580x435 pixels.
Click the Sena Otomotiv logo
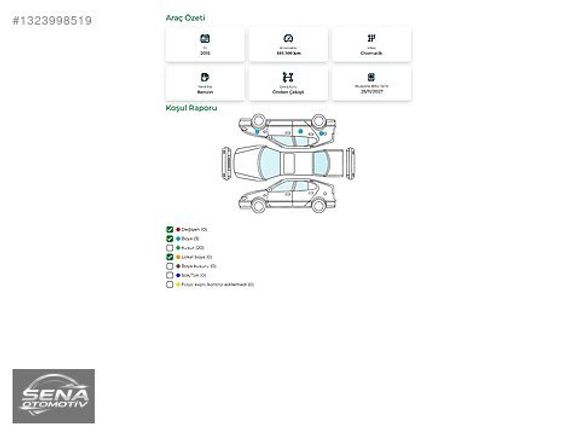[54, 396]
